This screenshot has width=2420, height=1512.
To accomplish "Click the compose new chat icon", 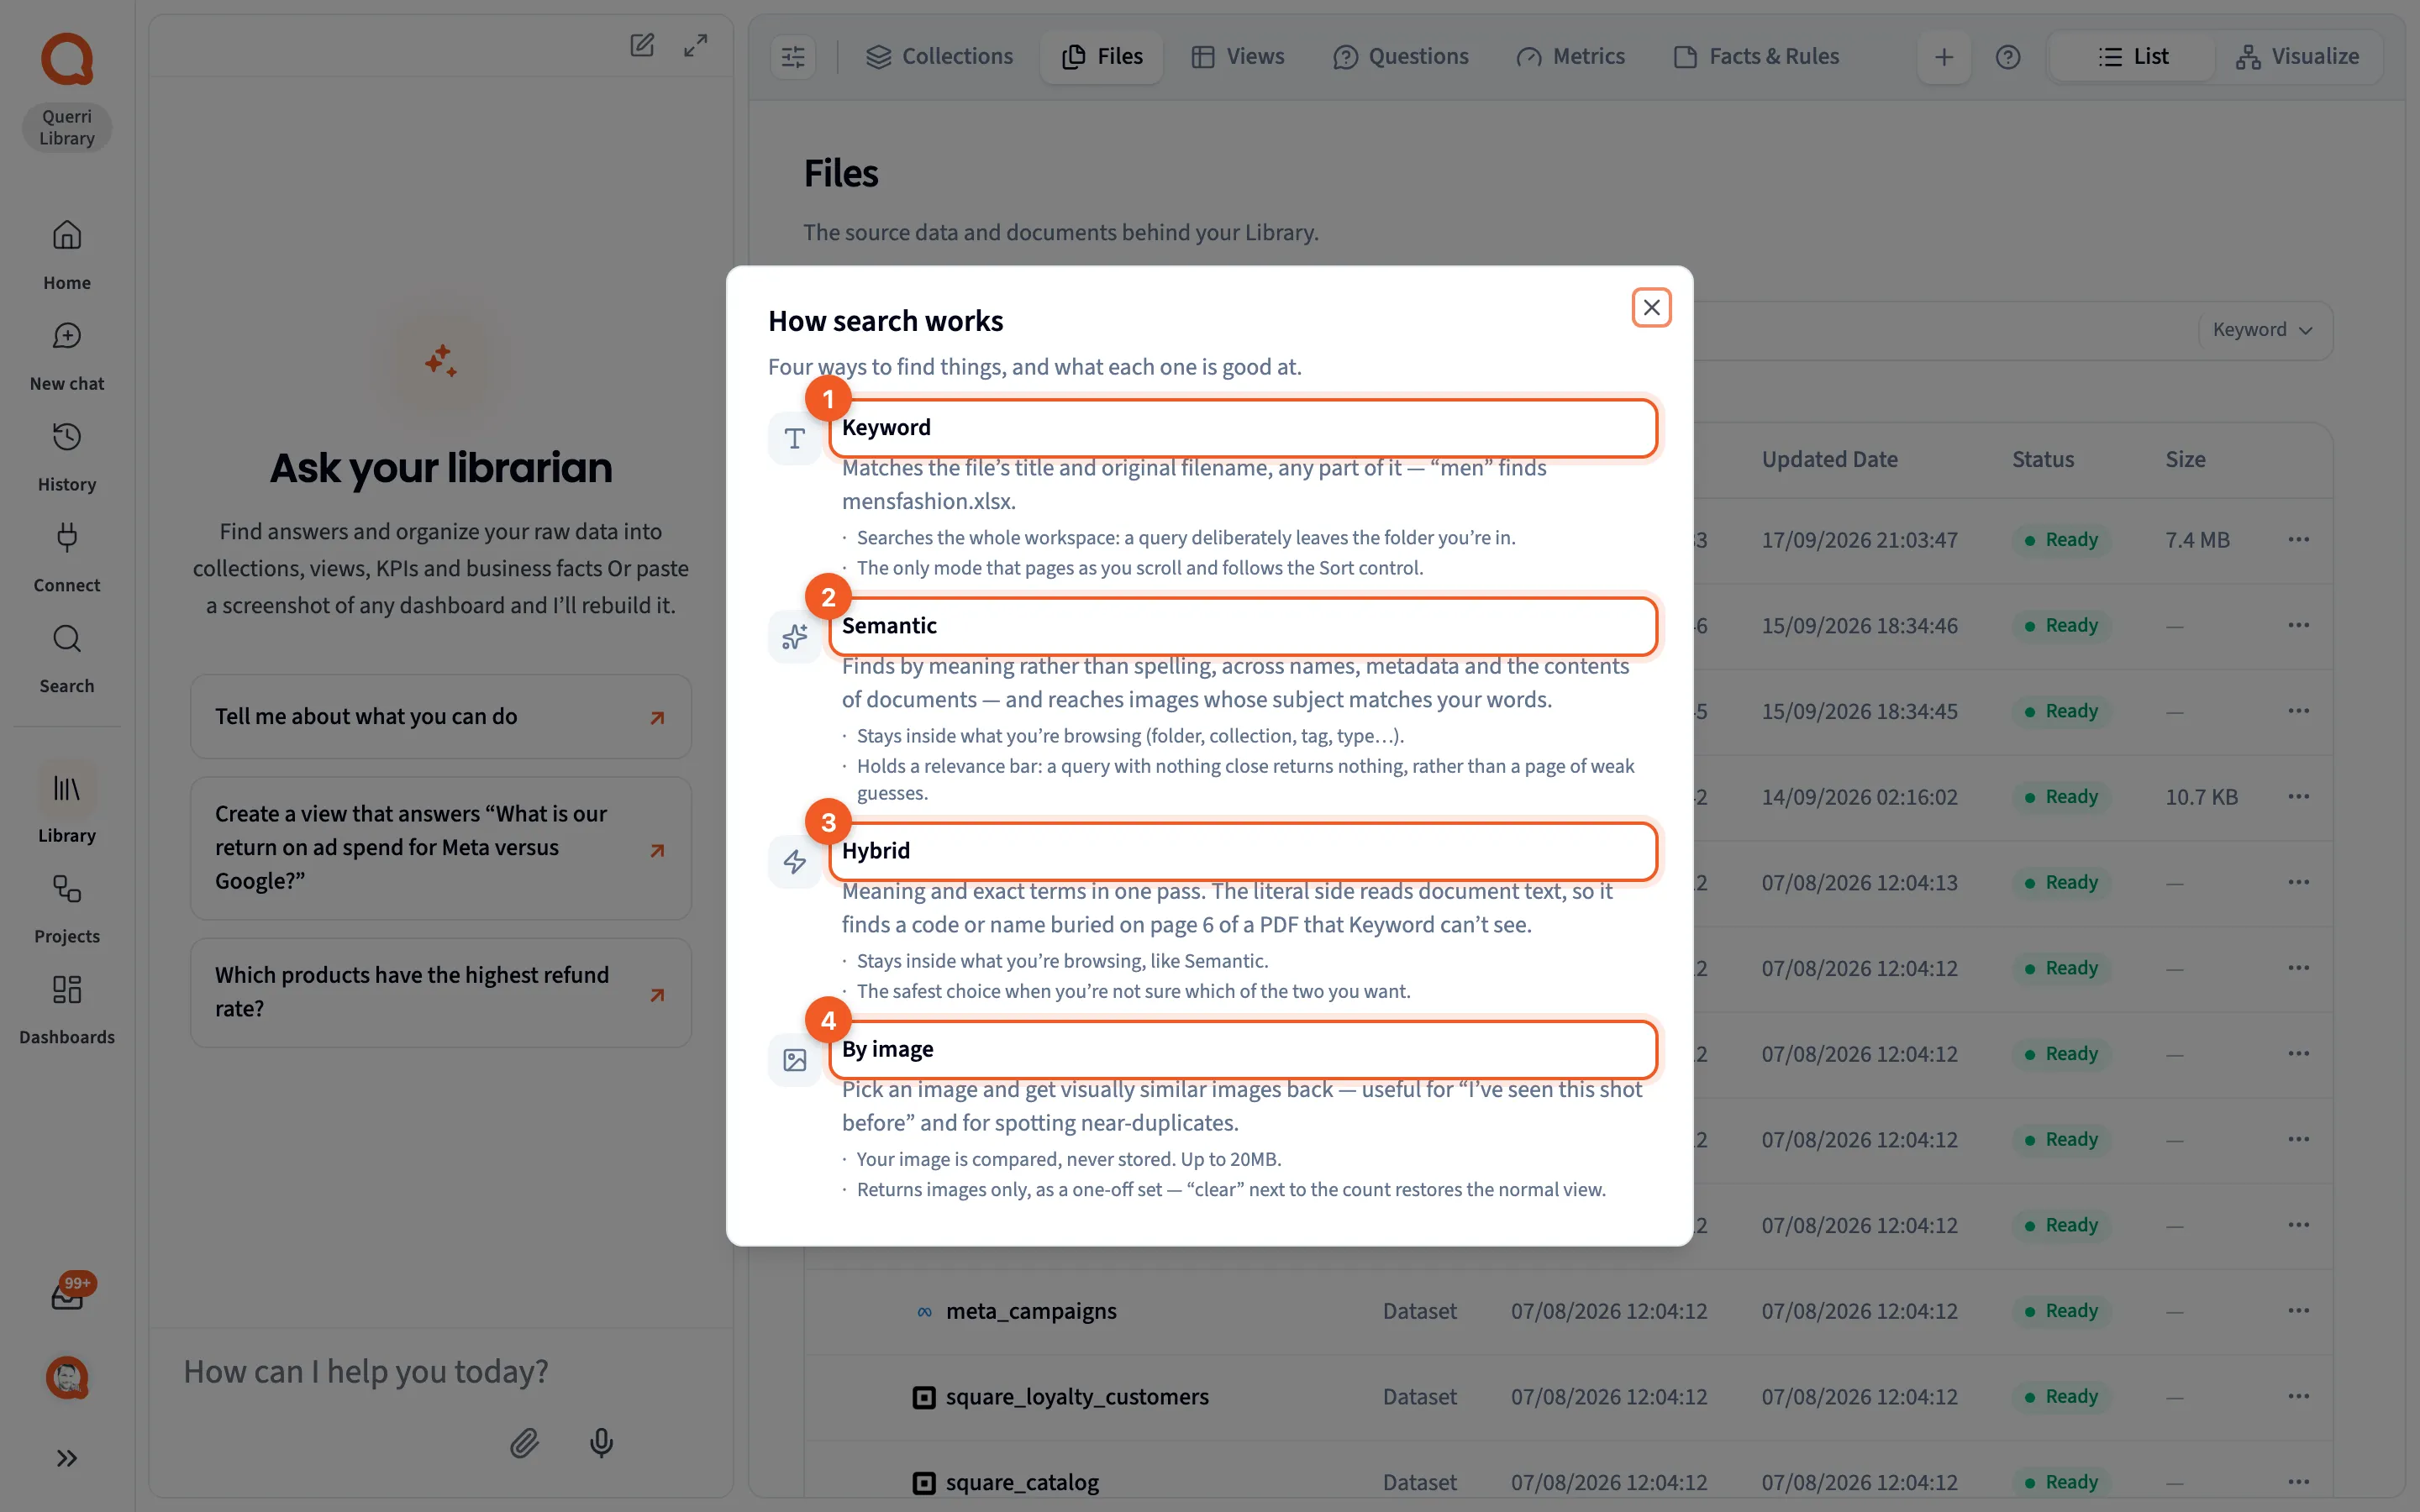I will coord(642,45).
